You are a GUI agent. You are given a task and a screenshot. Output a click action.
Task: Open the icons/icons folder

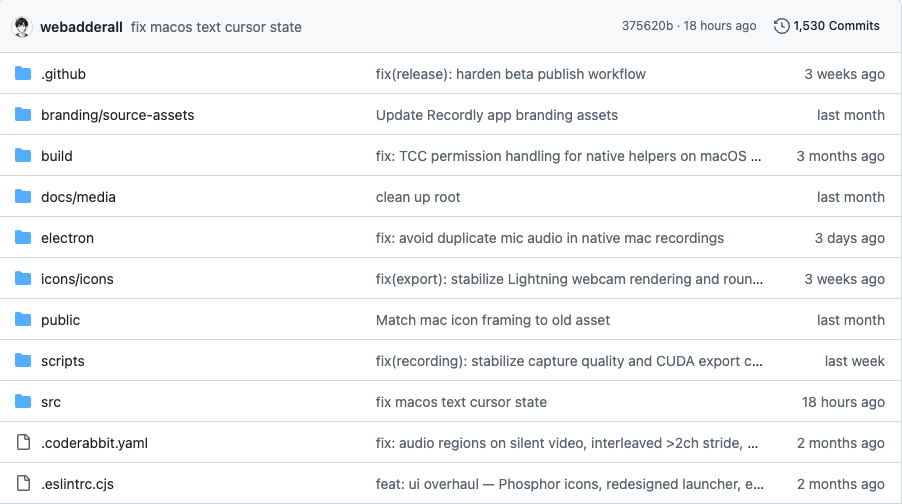pyautogui.click(x=77, y=279)
